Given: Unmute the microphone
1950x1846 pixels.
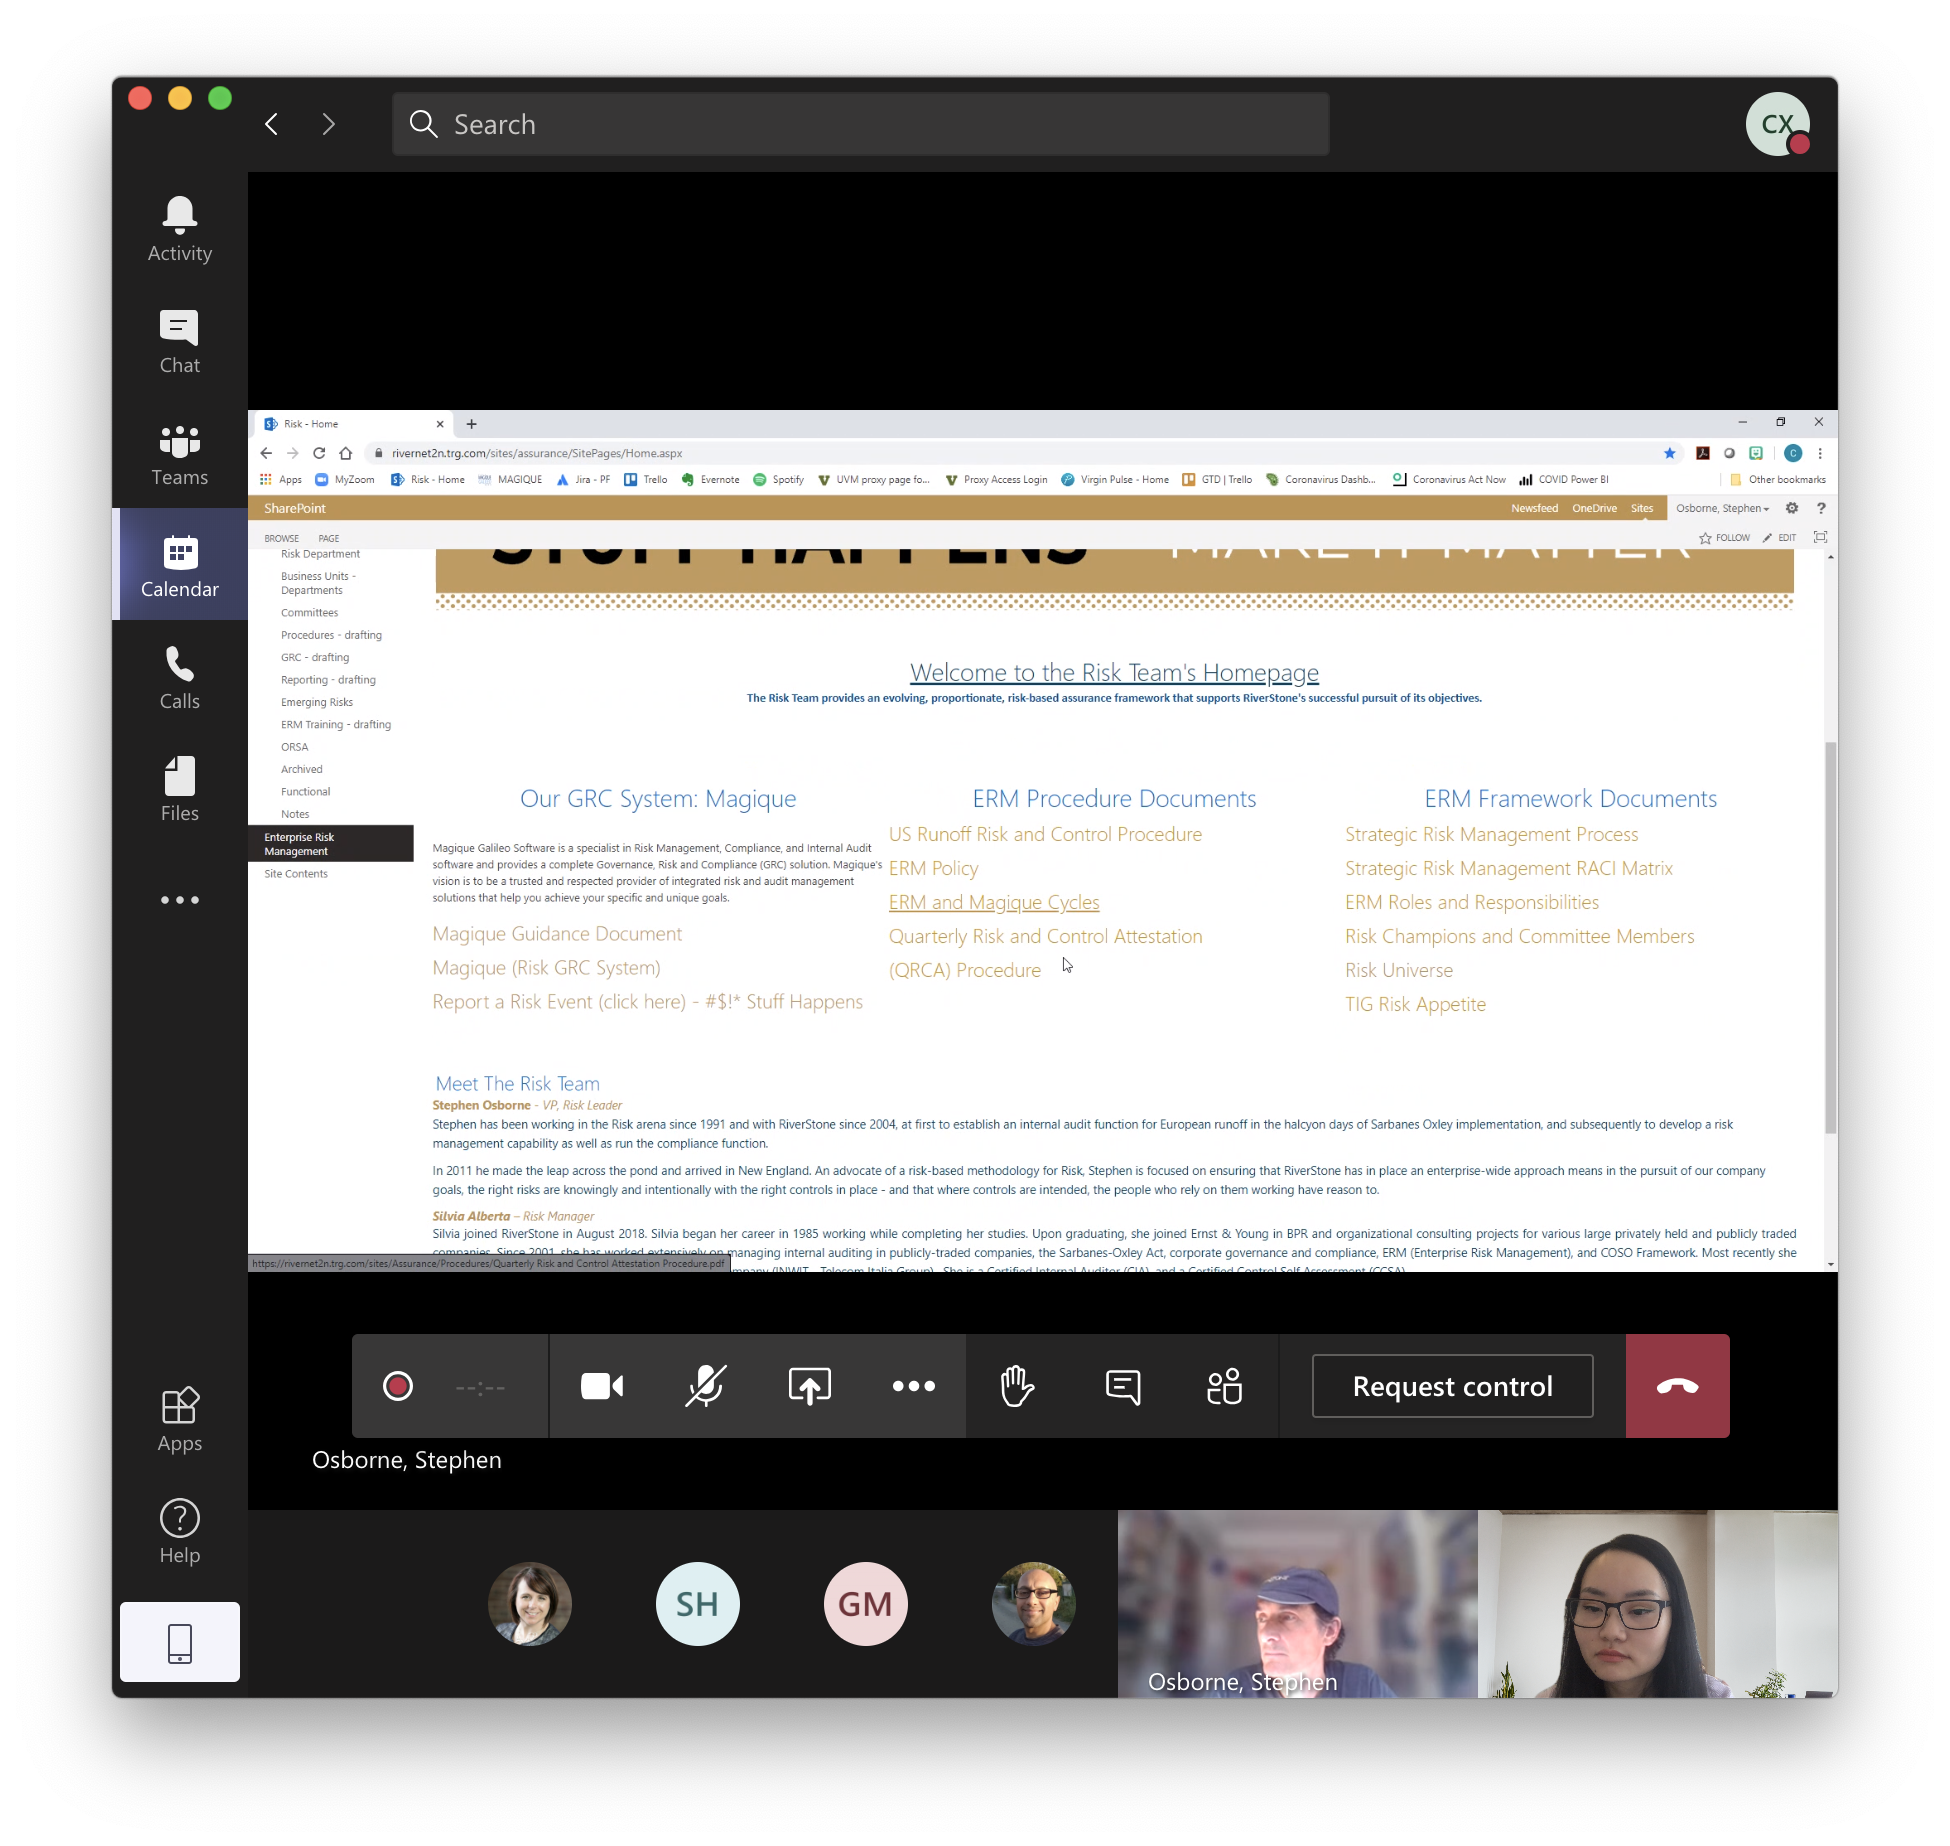Looking at the screenshot, I should pos(706,1386).
